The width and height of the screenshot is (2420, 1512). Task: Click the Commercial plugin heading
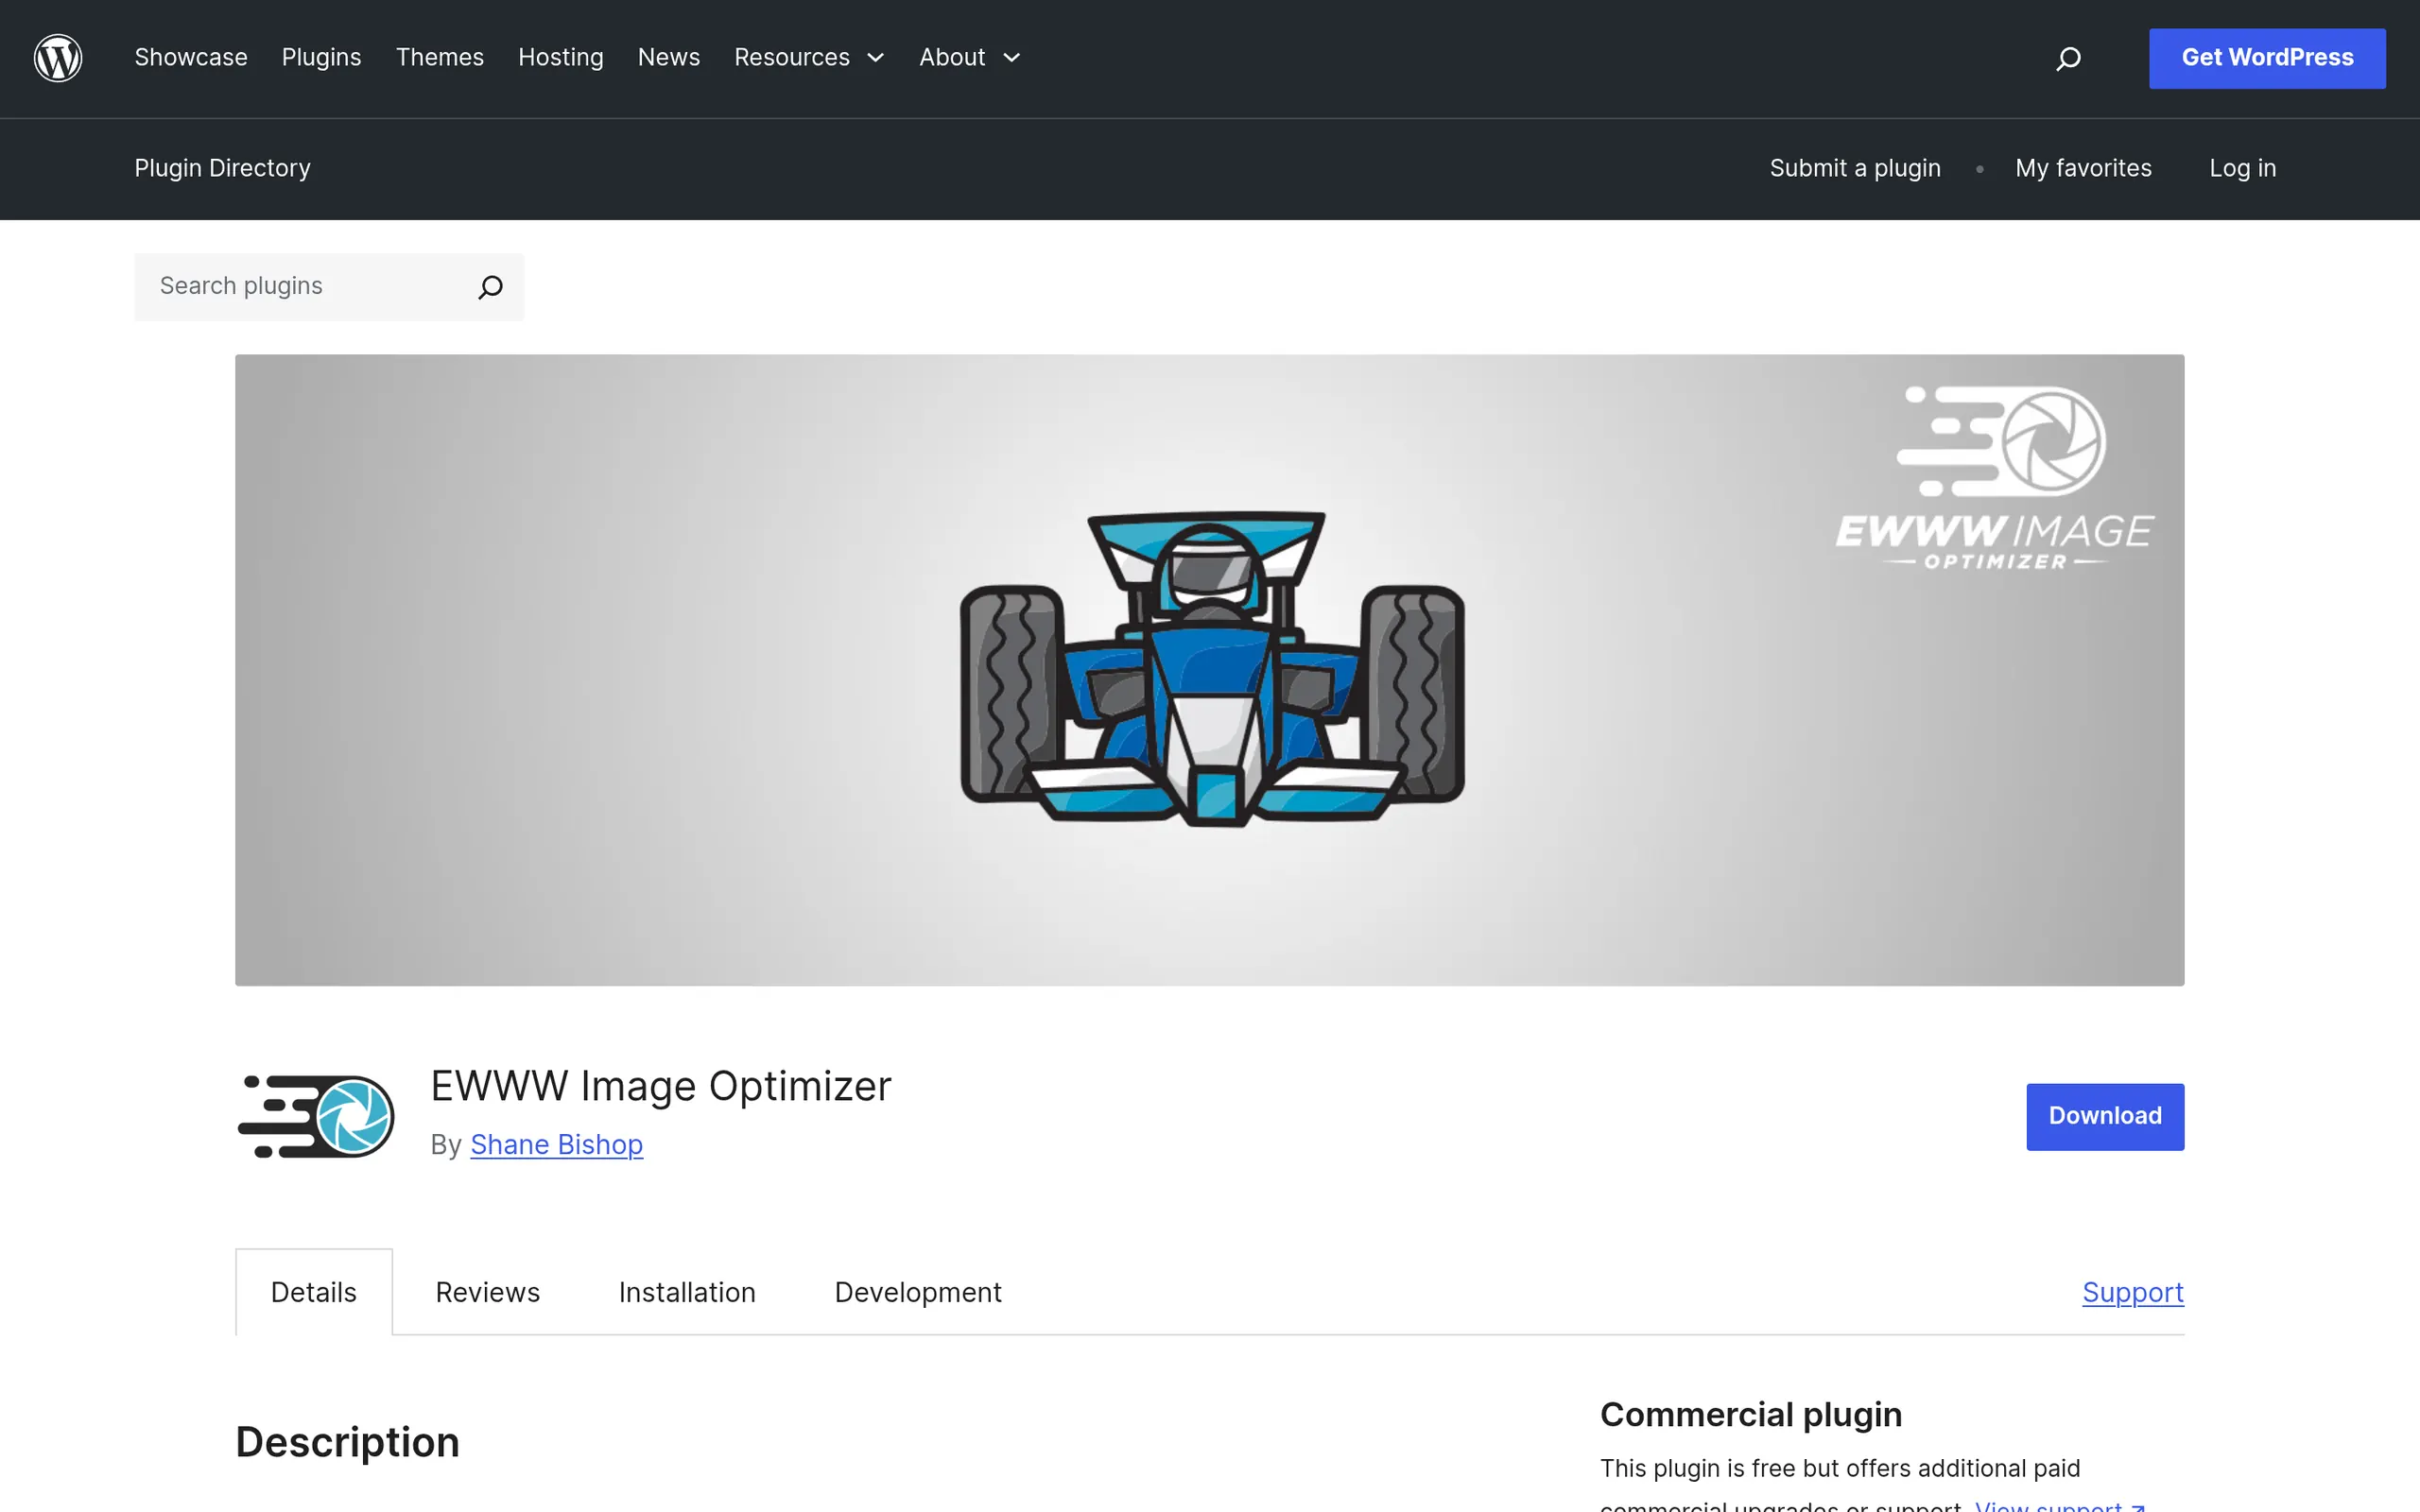tap(1751, 1414)
